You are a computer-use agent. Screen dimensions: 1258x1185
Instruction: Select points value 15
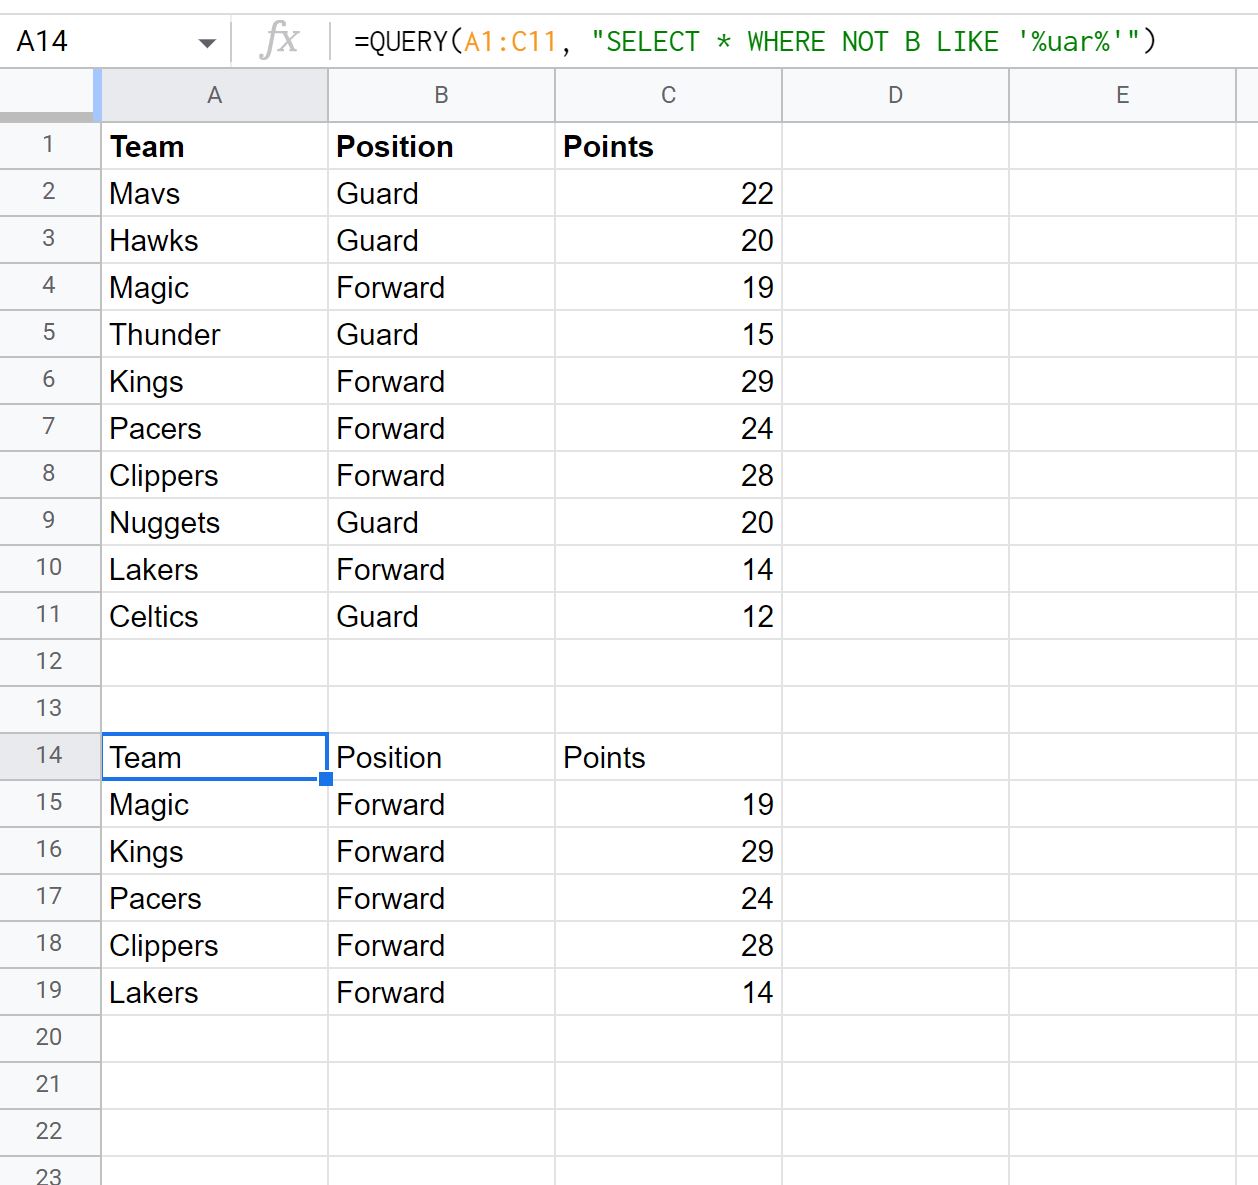tap(668, 334)
